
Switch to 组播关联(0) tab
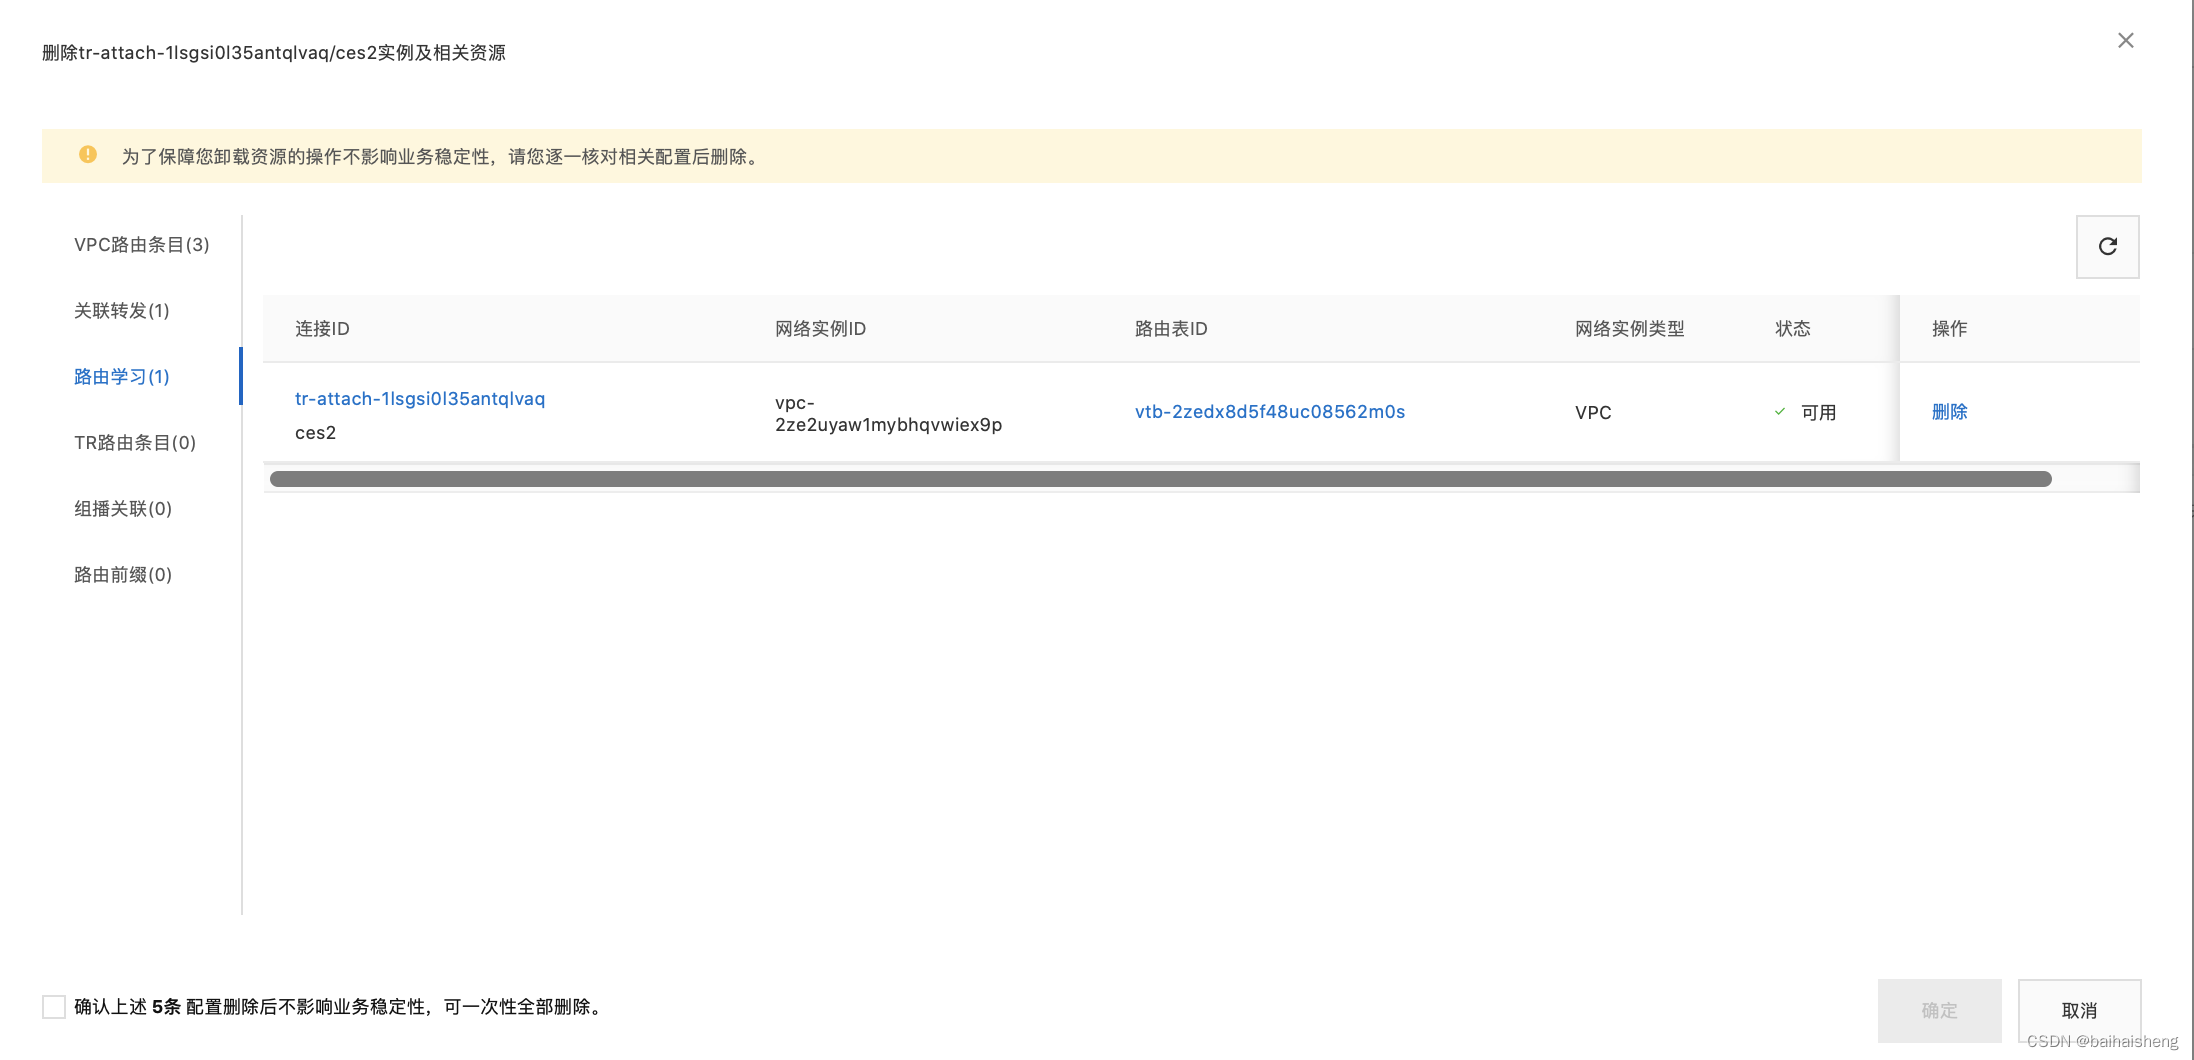tap(123, 509)
